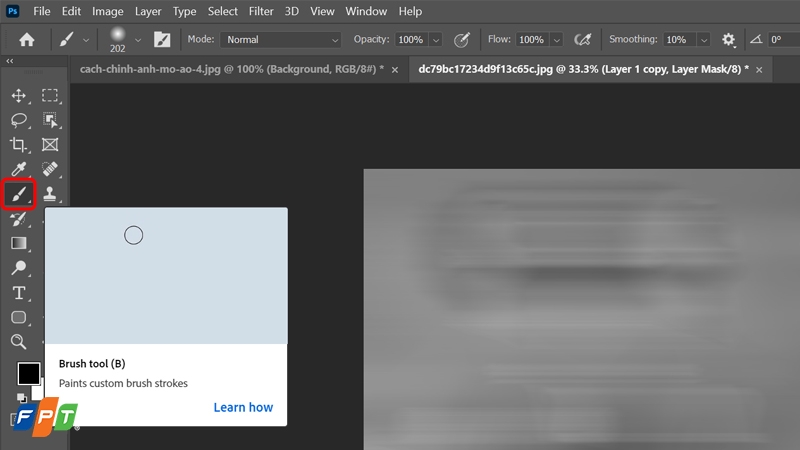Select the Rectangular Marquee tool
This screenshot has width=800, height=450.
pos(50,95)
